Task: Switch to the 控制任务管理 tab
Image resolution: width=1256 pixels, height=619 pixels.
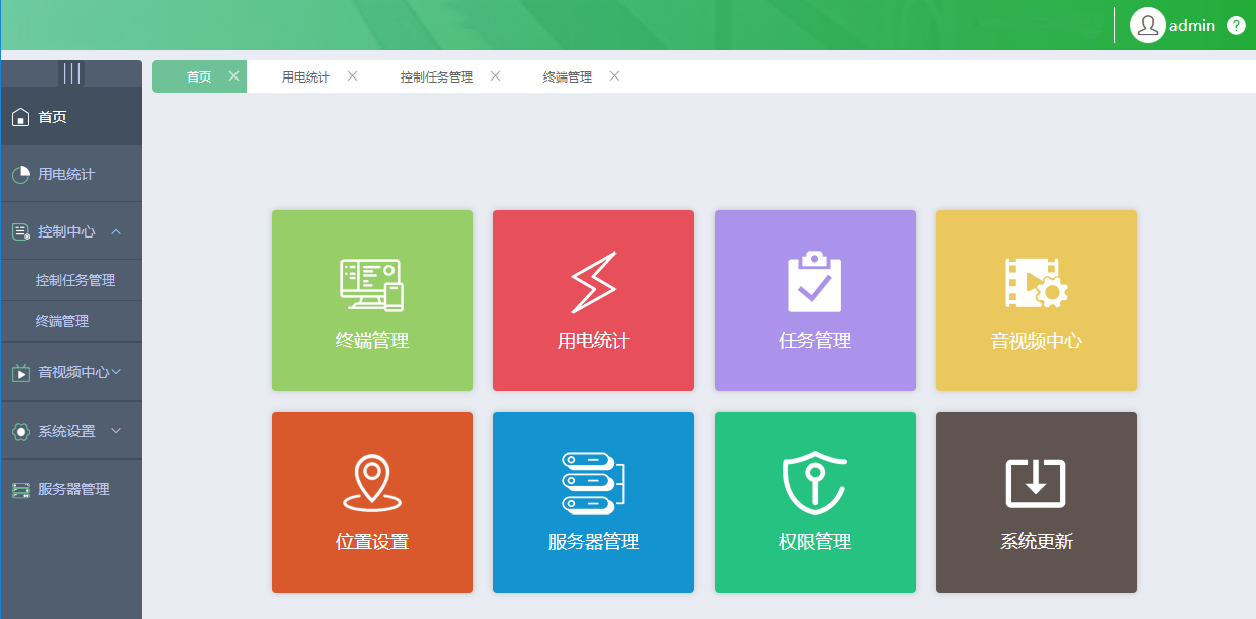Action: 437,77
